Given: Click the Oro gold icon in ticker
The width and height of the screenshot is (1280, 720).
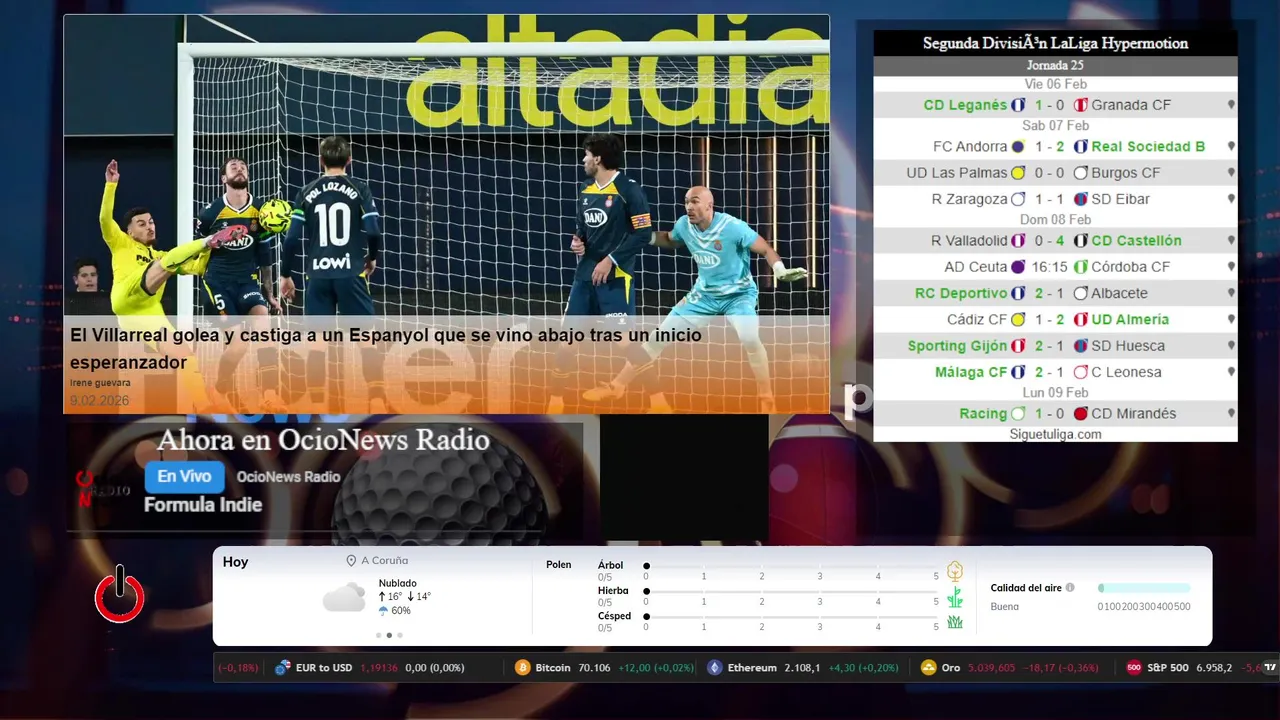Looking at the screenshot, I should [x=928, y=667].
